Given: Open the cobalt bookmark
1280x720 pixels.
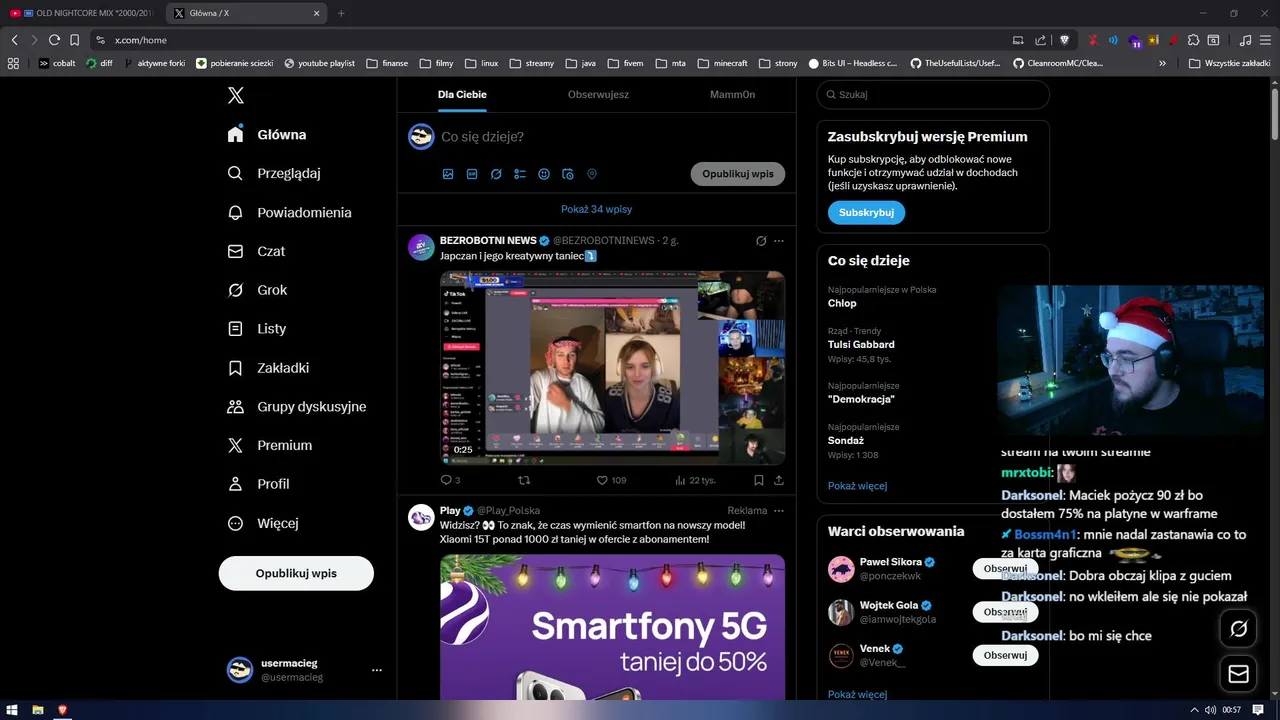Looking at the screenshot, I should [57, 63].
